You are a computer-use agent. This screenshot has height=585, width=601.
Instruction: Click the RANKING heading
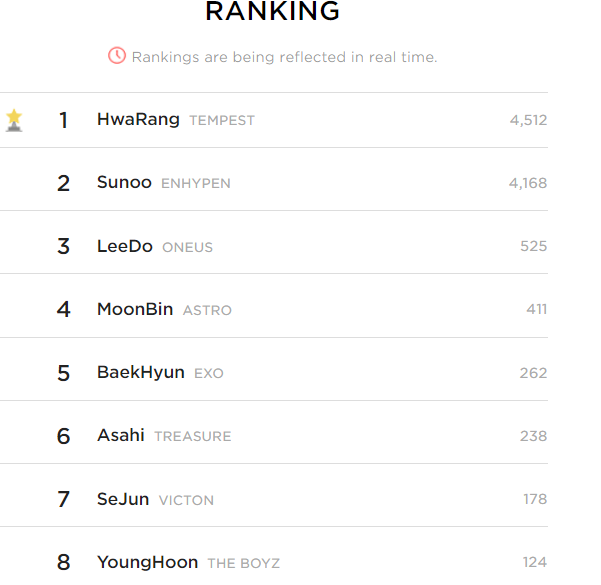[x=273, y=11]
